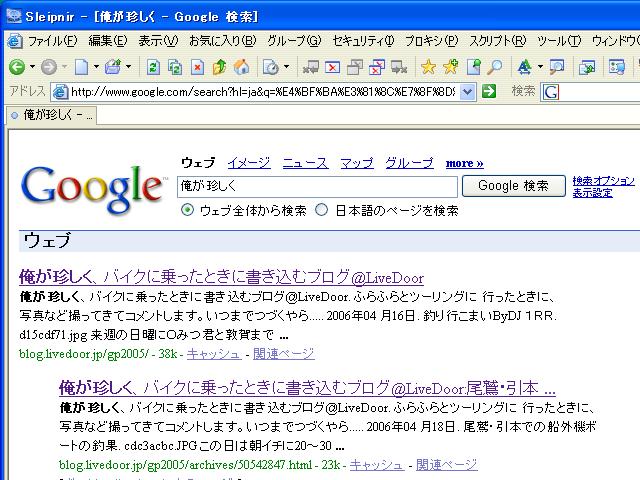This screenshot has height=480, width=640.
Task: Click the magnifying glass search icon
Action: (x=495, y=67)
